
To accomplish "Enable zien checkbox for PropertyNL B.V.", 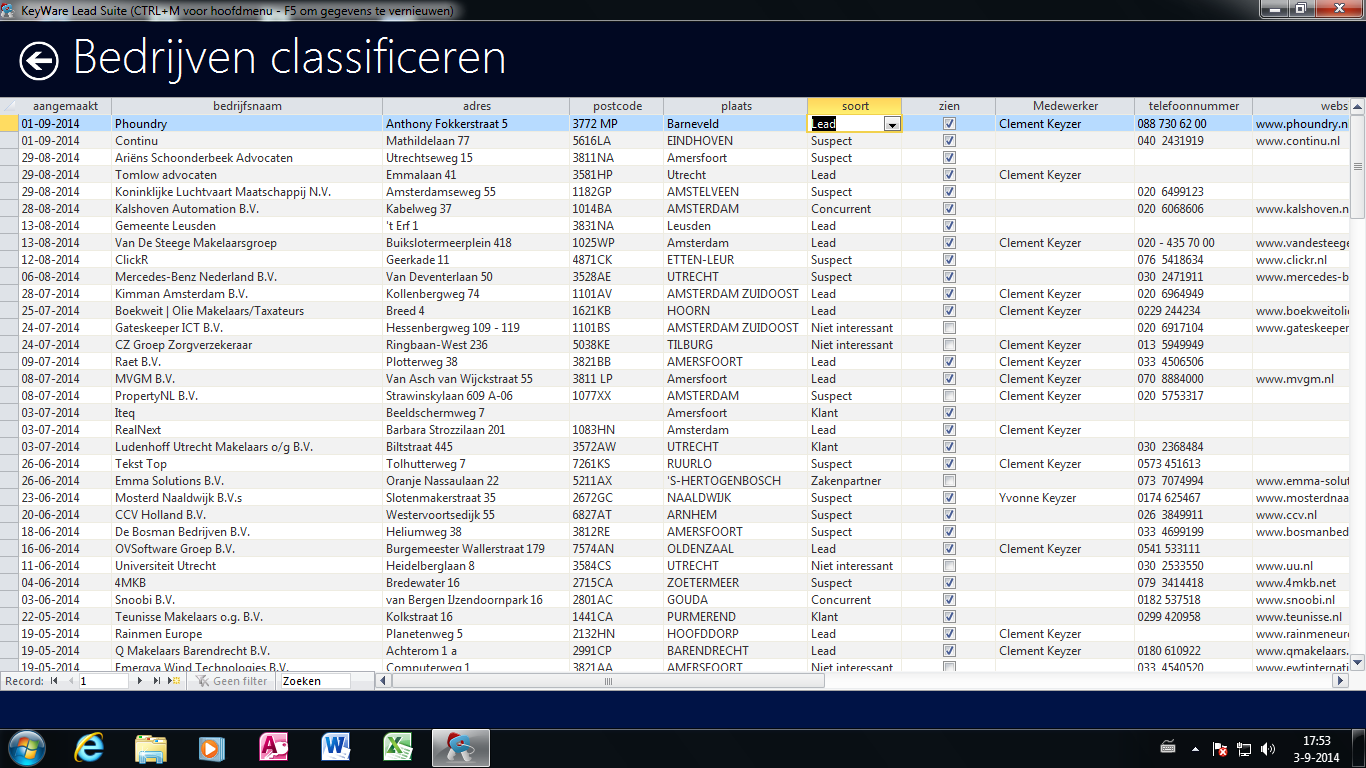I will tap(949, 396).
